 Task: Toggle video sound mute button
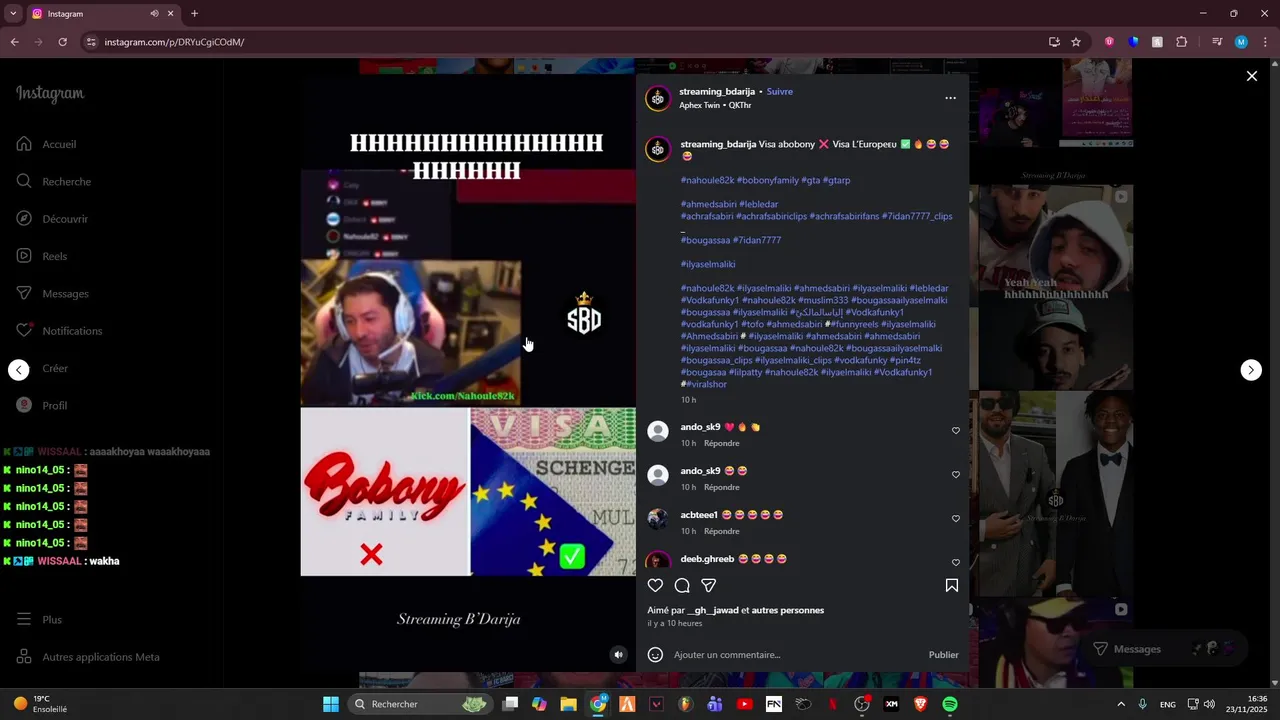click(x=618, y=655)
